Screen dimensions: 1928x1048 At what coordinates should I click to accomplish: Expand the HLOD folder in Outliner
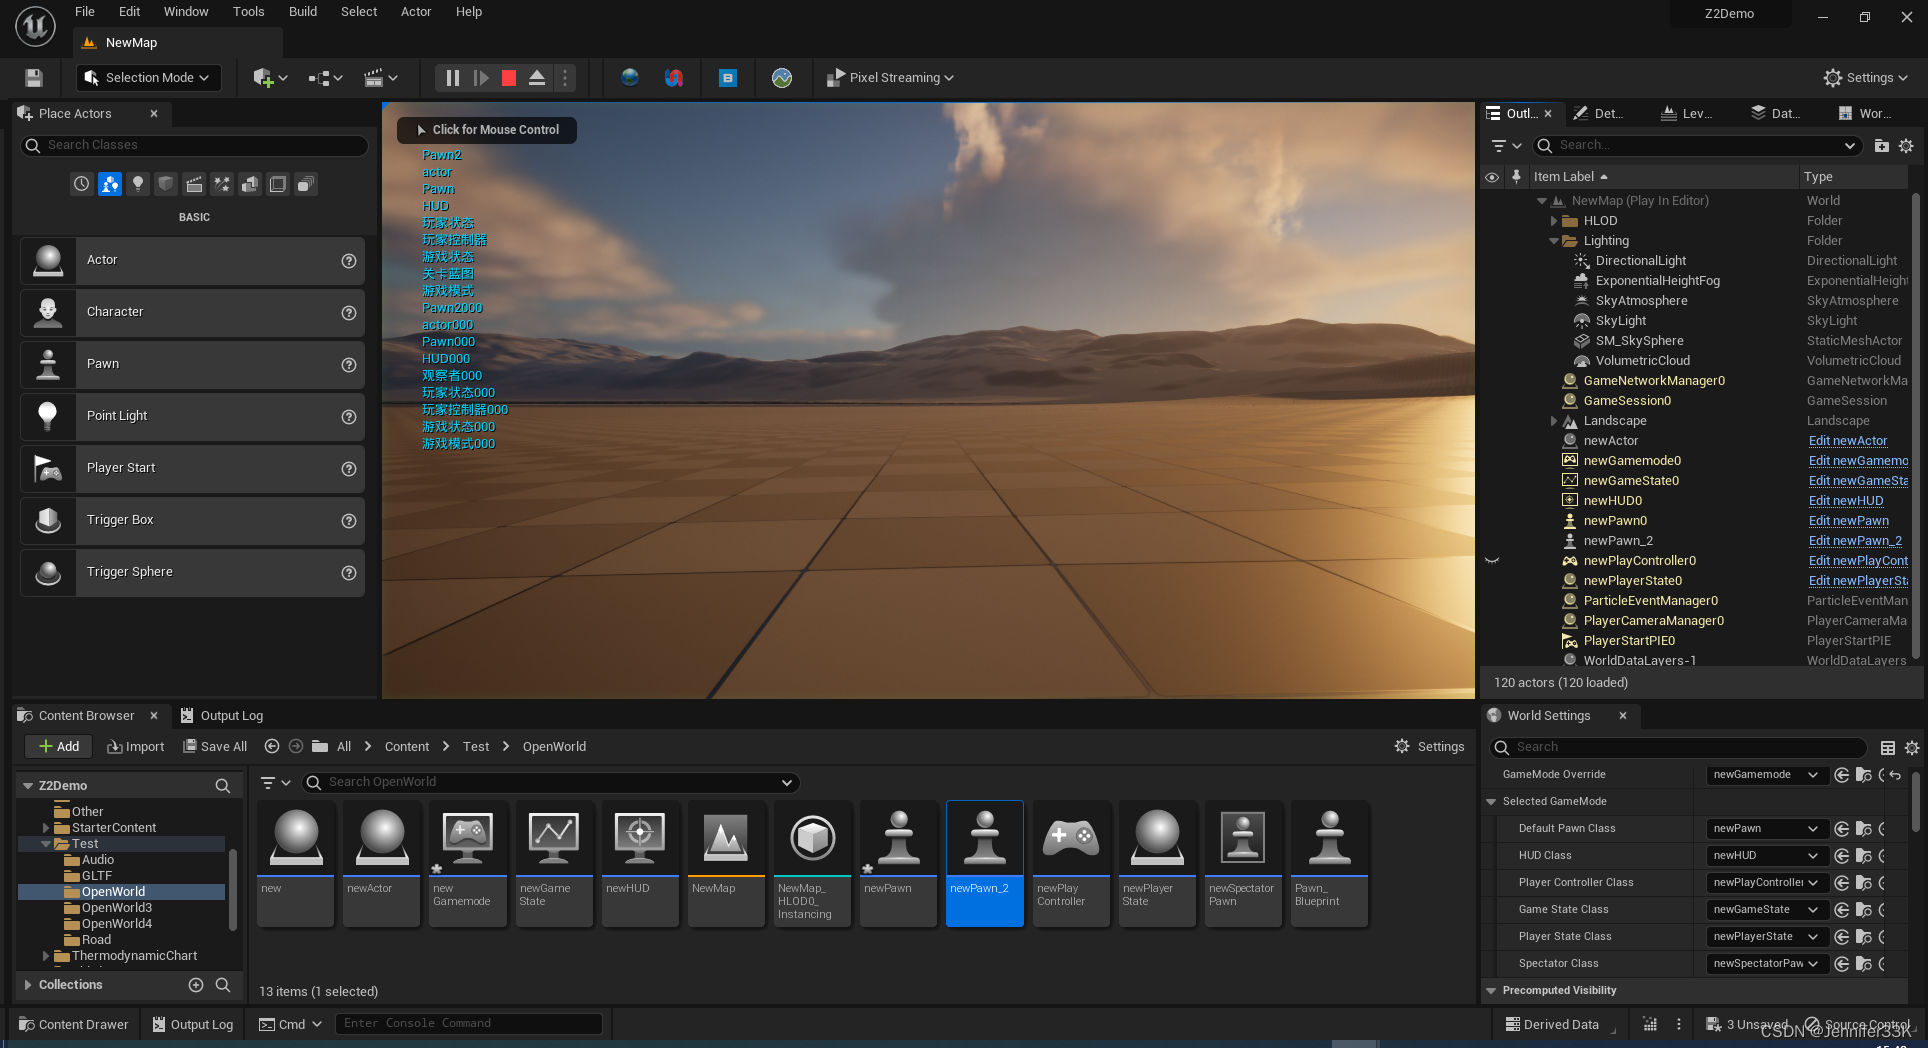pyautogui.click(x=1554, y=221)
